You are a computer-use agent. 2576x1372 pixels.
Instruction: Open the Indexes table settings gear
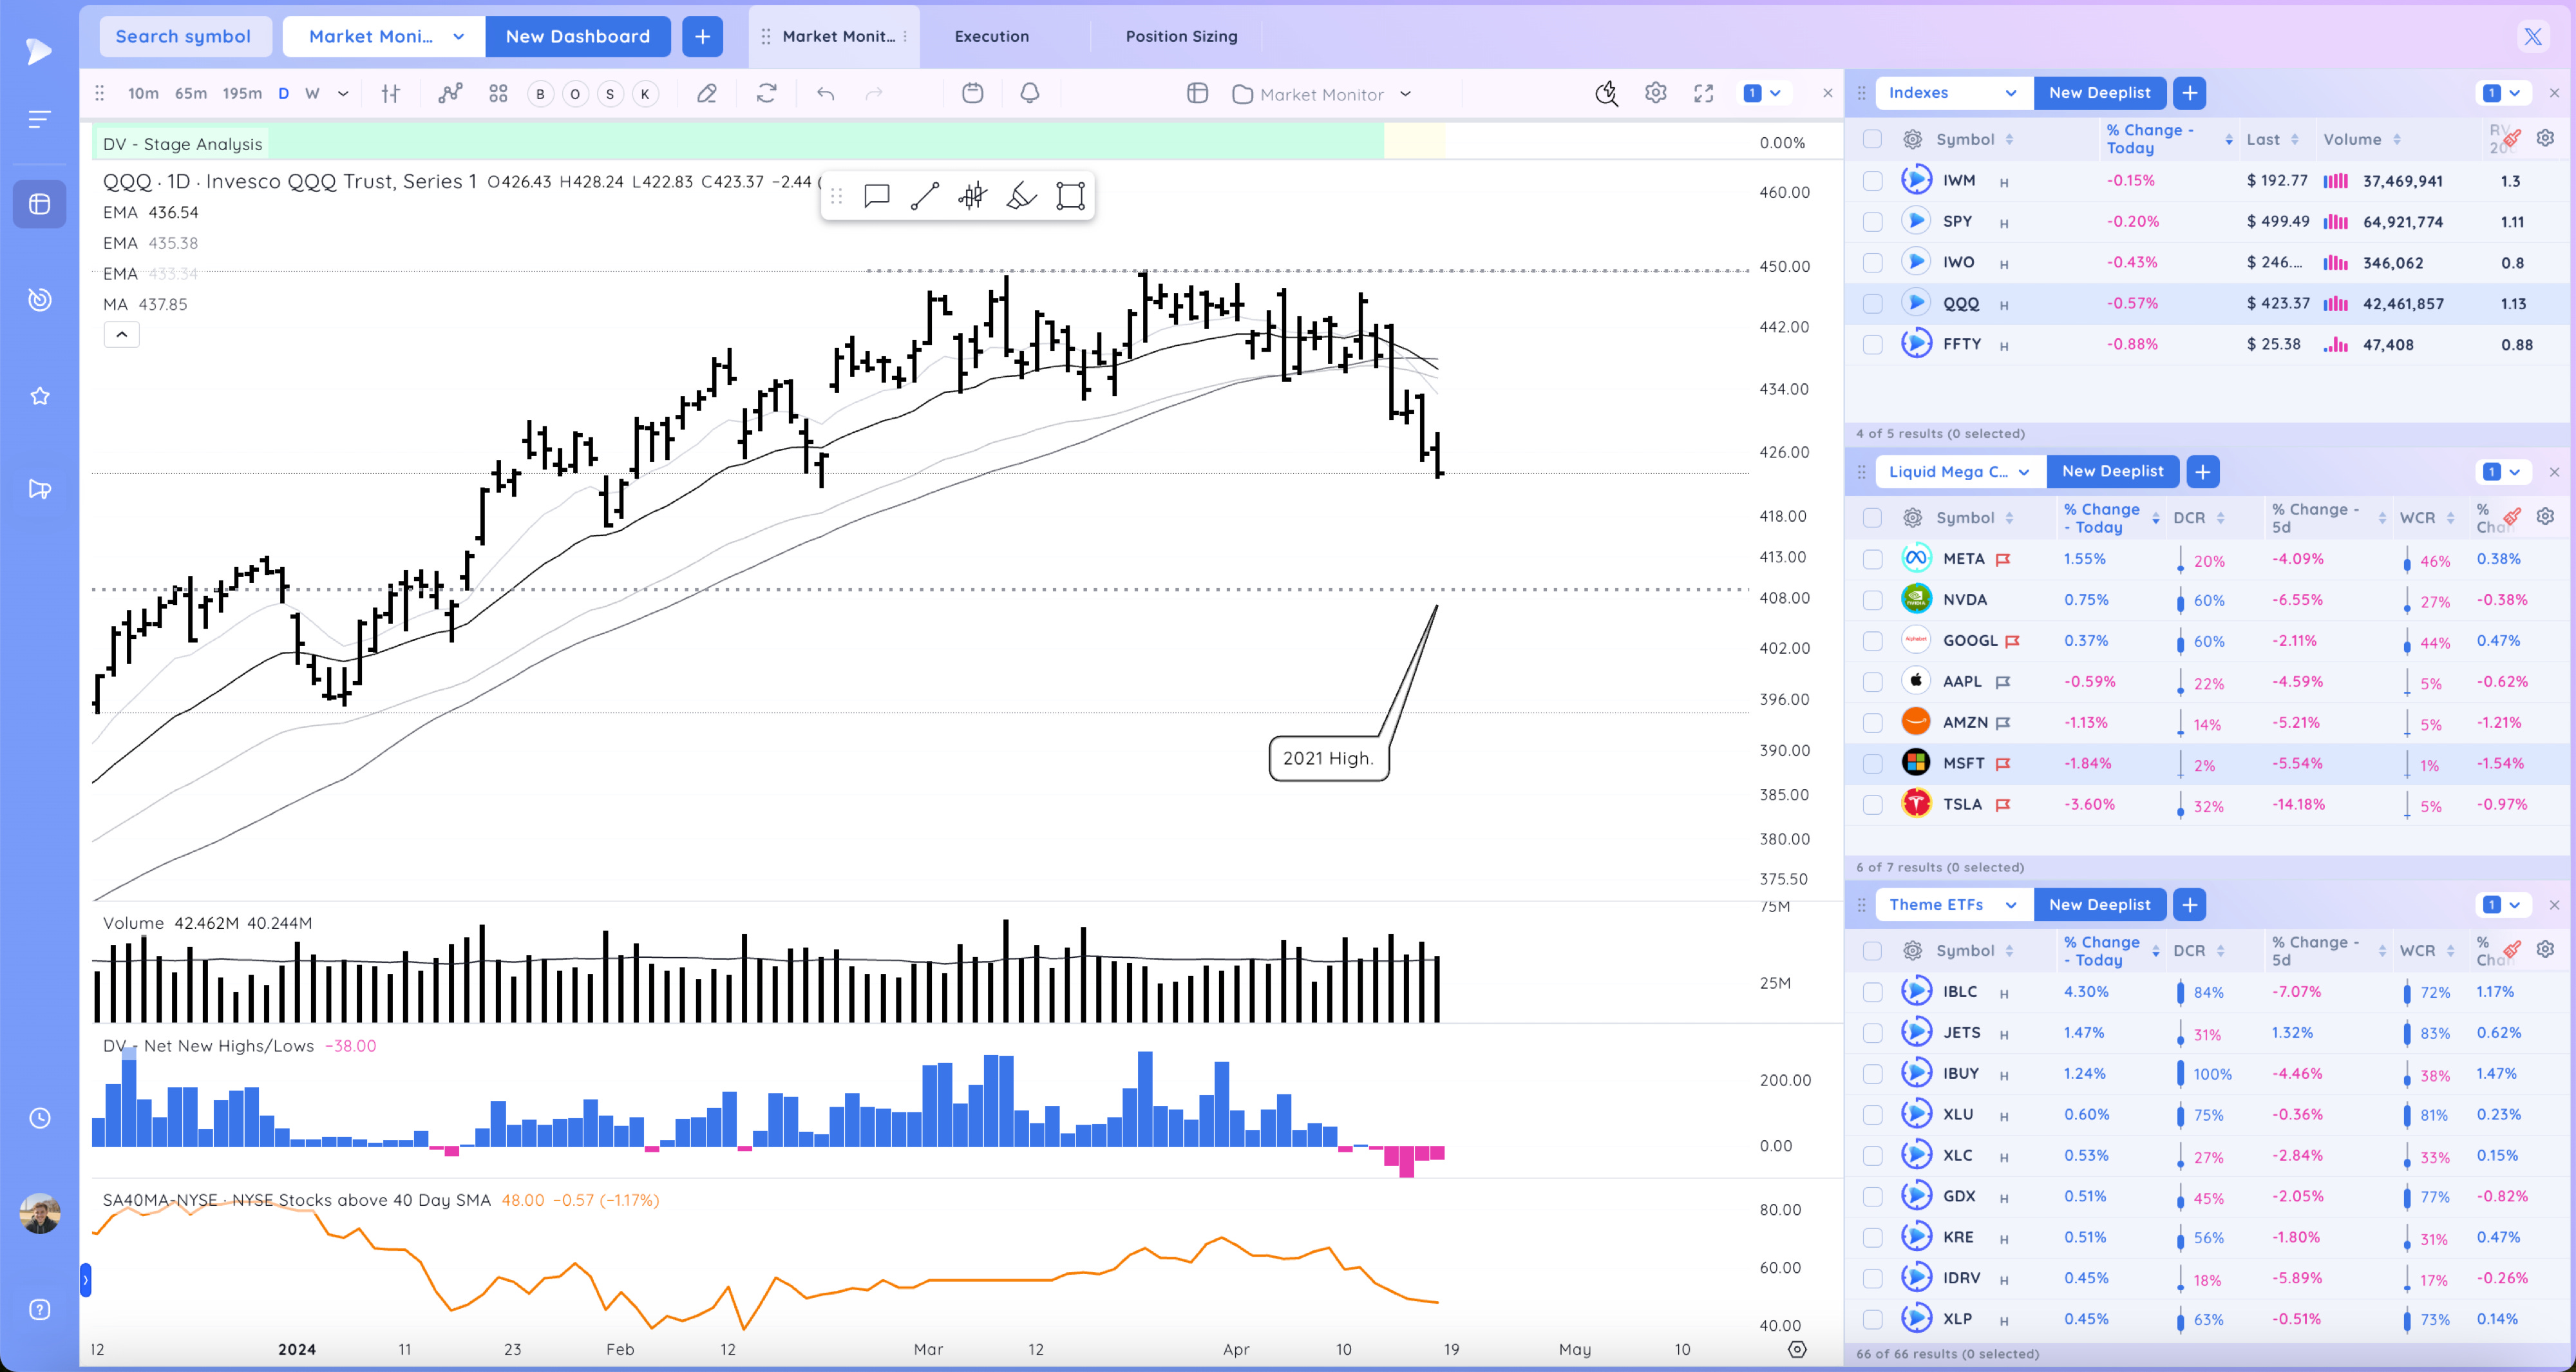[x=2546, y=138]
